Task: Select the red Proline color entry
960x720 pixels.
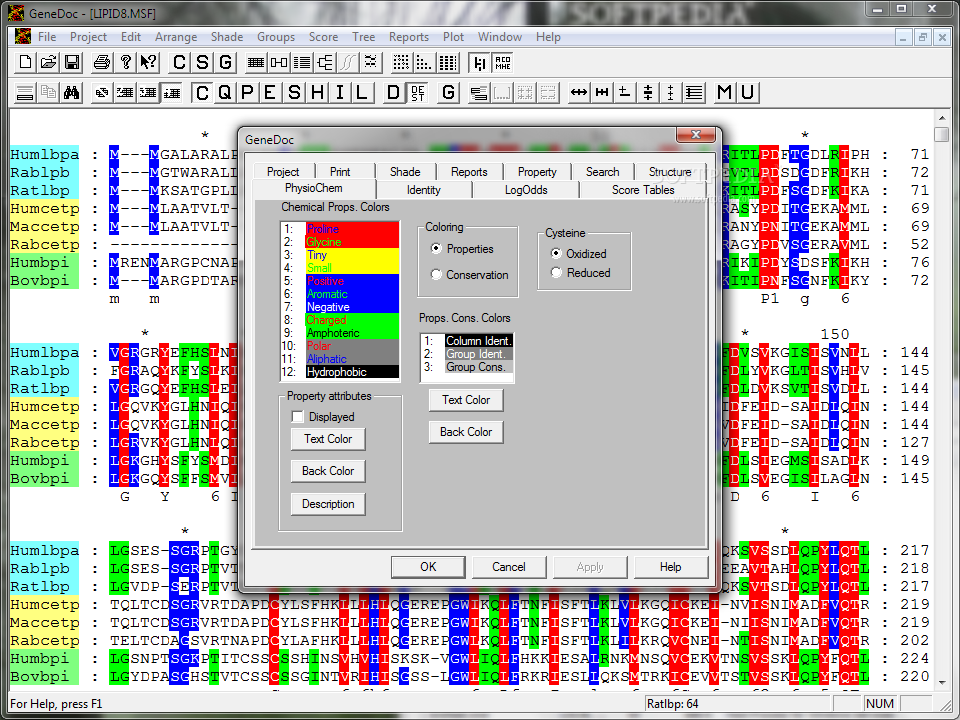Action: (x=340, y=229)
